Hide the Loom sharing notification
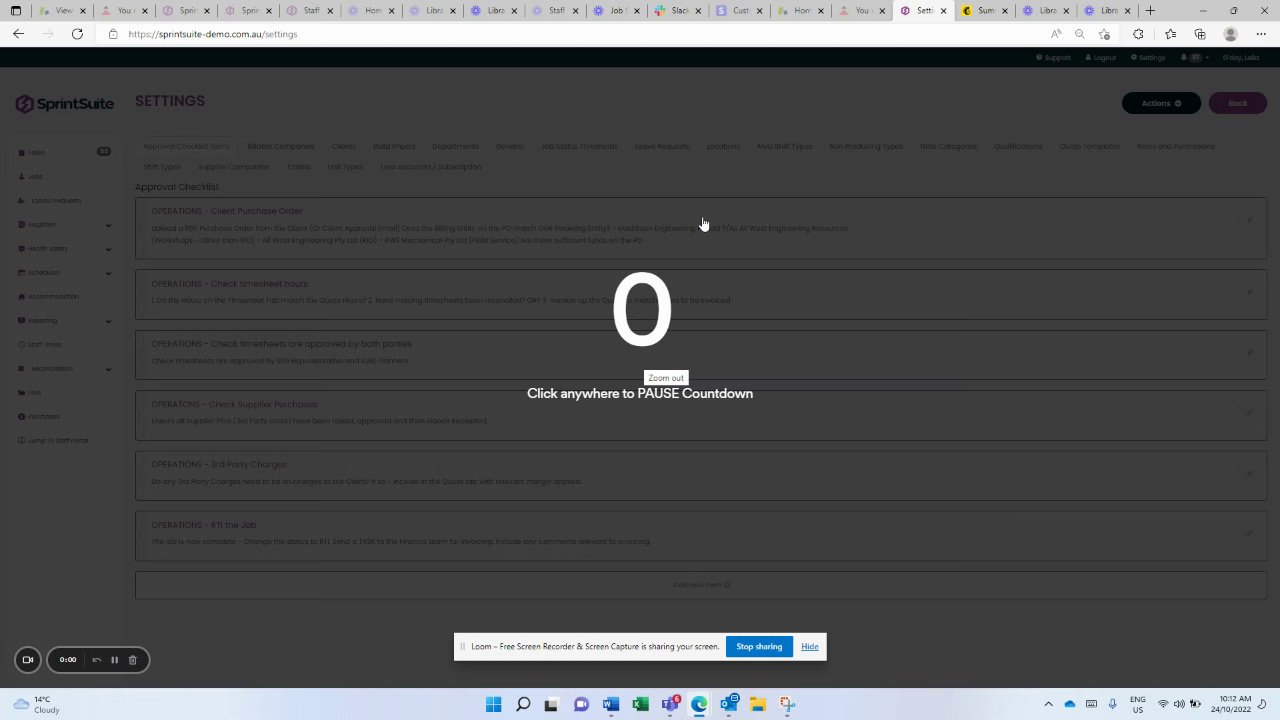This screenshot has width=1280, height=720. [809, 647]
